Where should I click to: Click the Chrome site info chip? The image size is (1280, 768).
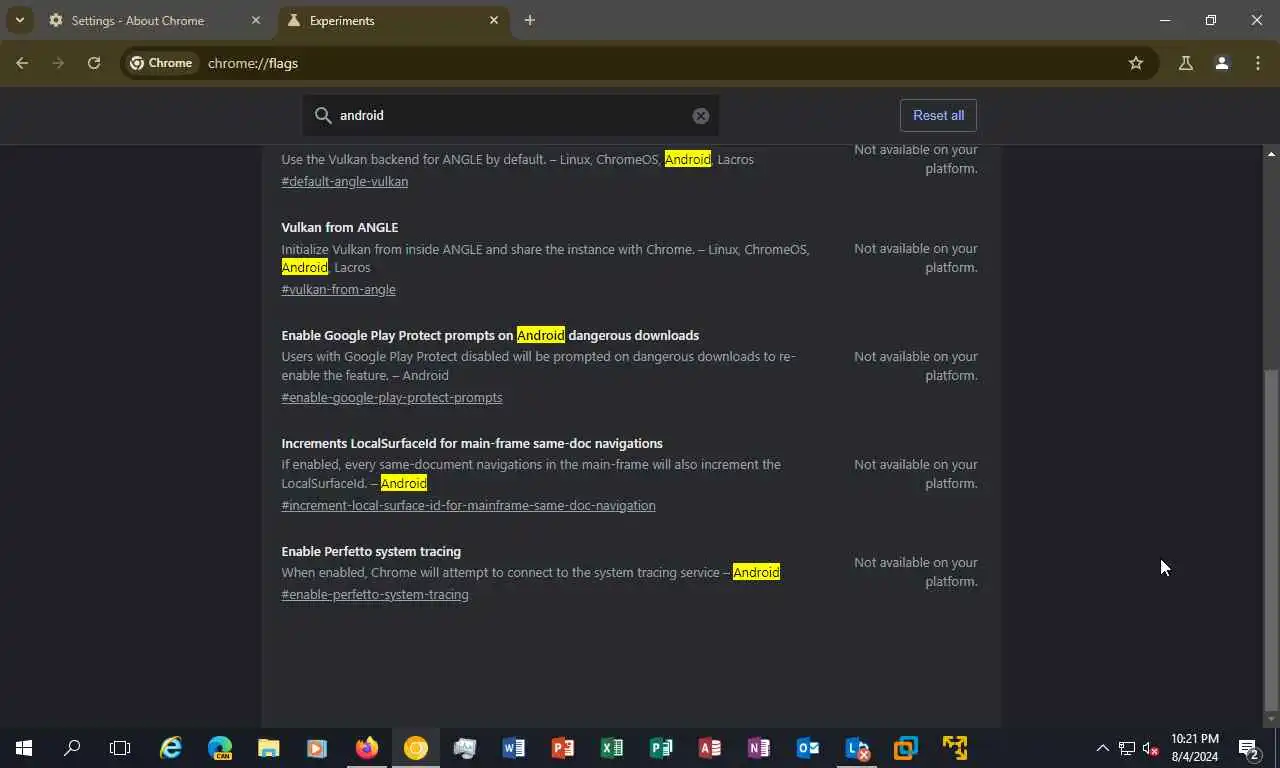(x=160, y=63)
